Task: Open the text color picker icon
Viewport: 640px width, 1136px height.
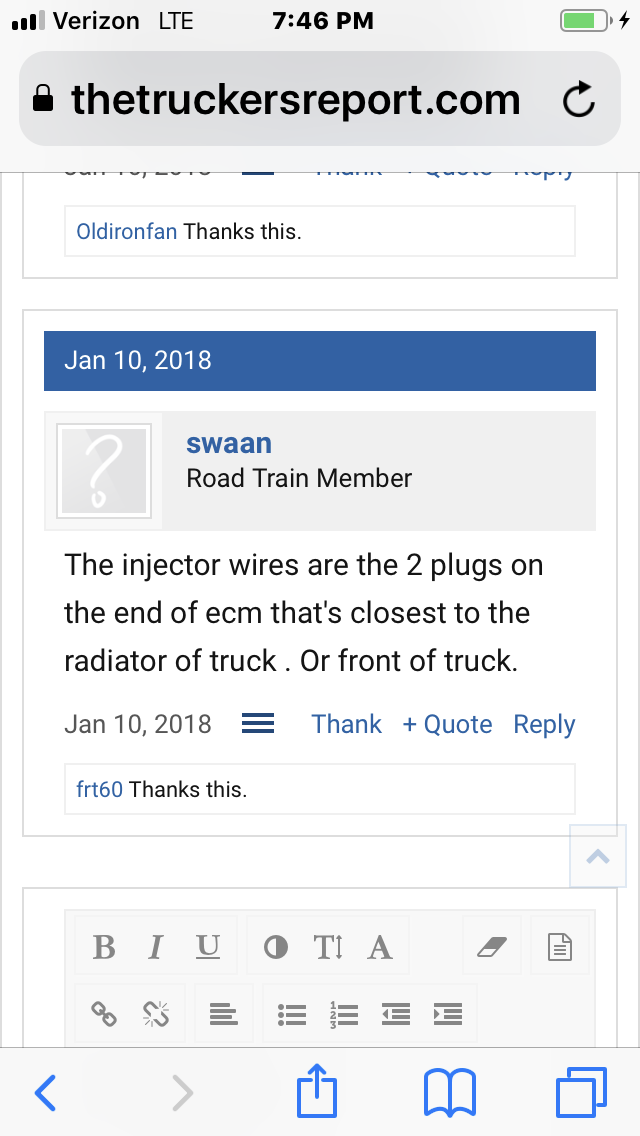Action: (275, 947)
